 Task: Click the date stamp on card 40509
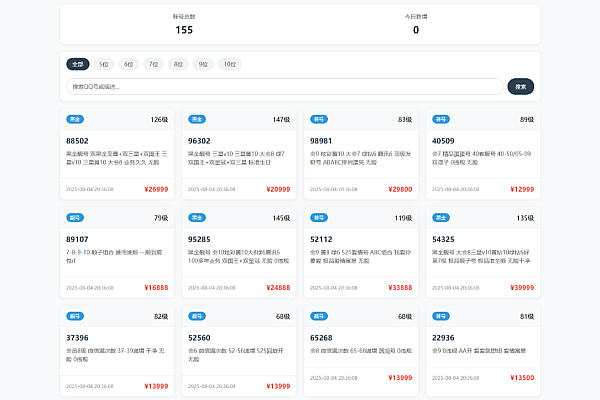pyautogui.click(x=455, y=189)
